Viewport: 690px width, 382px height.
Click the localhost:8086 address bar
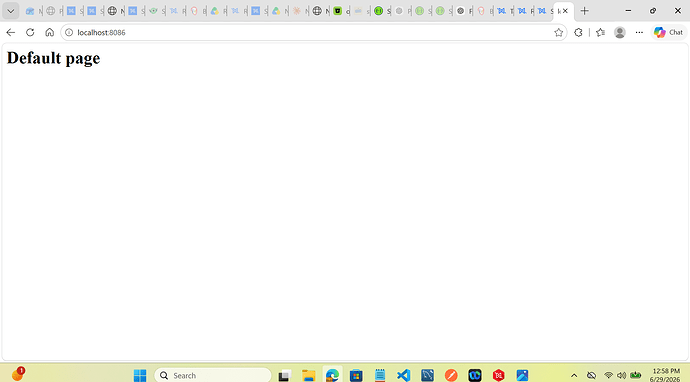[x=308, y=33]
